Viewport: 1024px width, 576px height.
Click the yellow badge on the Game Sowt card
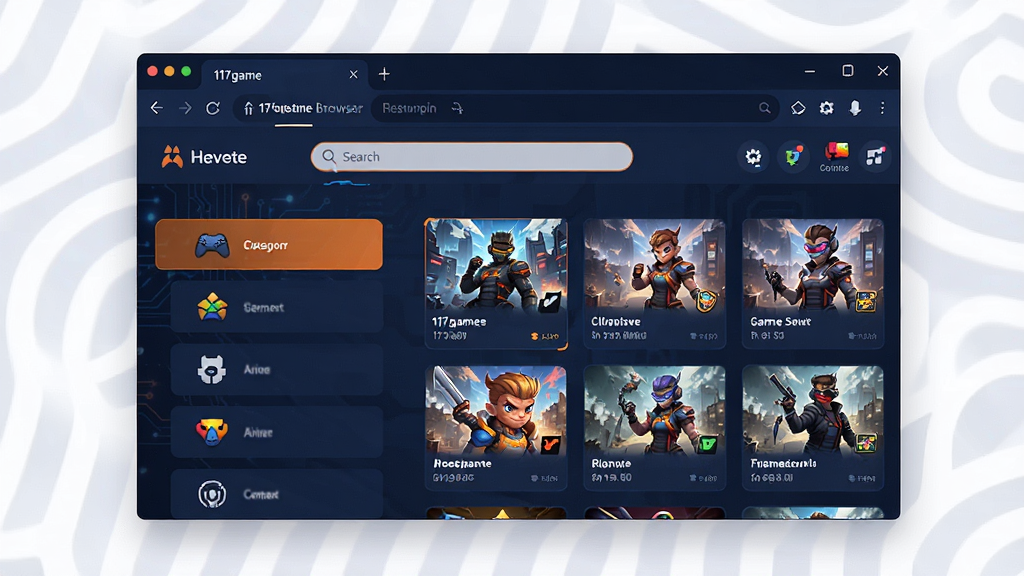click(x=865, y=301)
